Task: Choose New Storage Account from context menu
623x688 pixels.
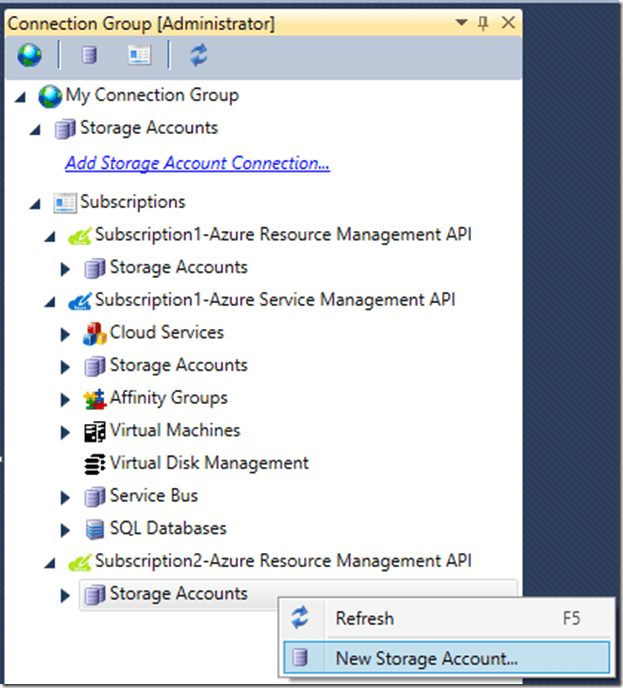Action: (447, 658)
